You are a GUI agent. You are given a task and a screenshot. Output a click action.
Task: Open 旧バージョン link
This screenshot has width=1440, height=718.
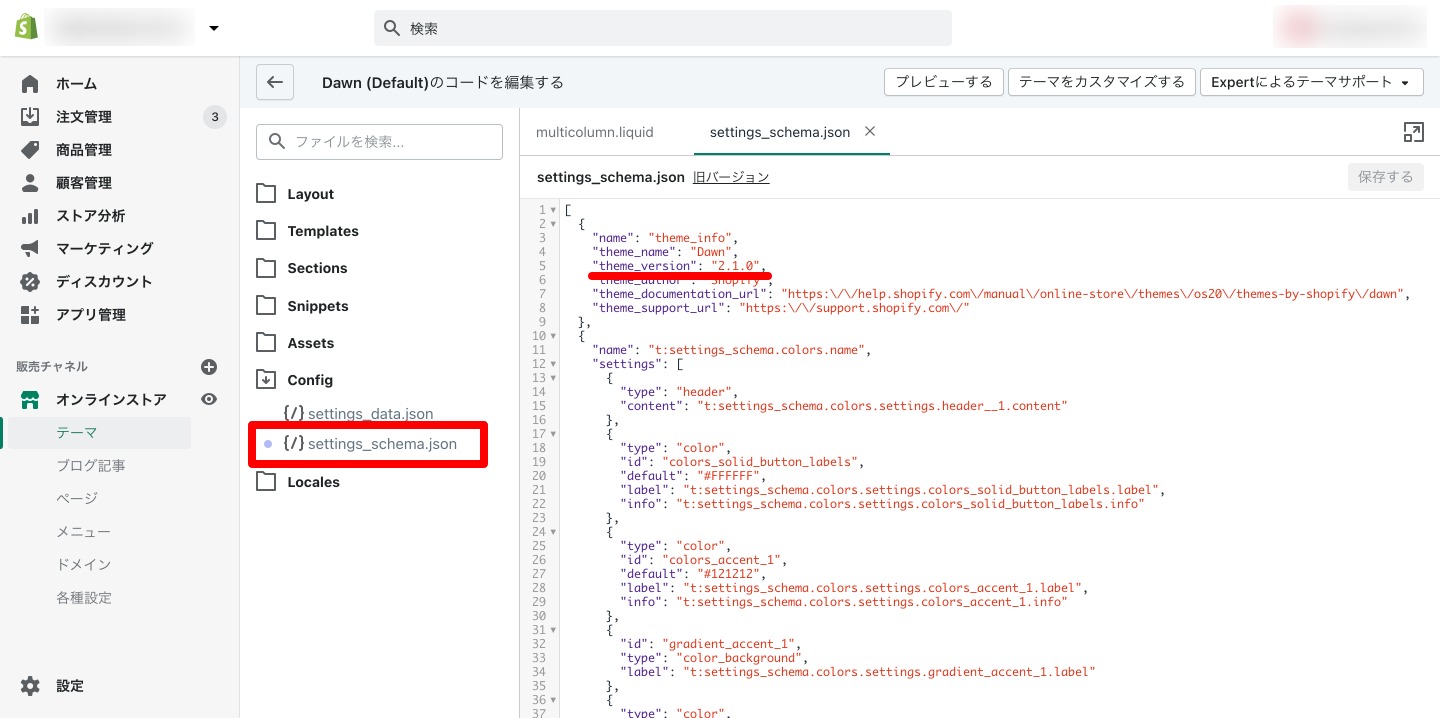click(x=731, y=177)
